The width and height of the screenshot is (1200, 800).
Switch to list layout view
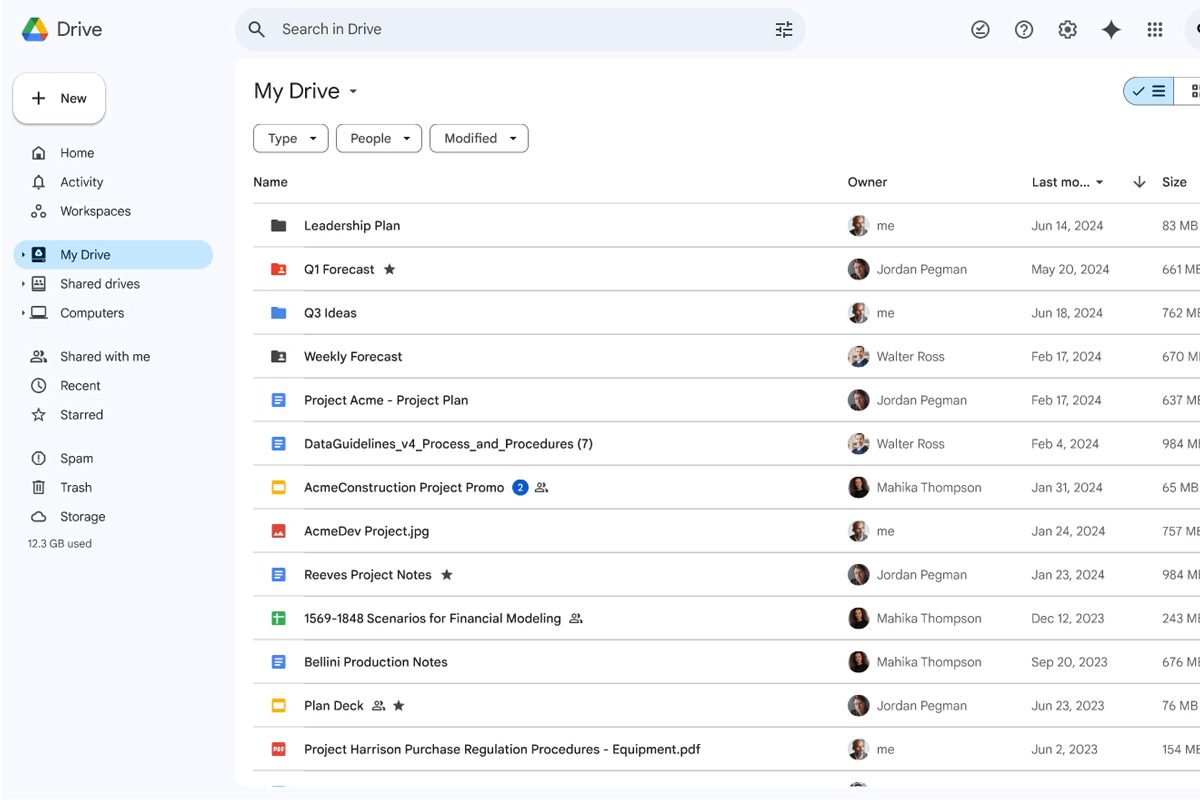tap(1149, 91)
